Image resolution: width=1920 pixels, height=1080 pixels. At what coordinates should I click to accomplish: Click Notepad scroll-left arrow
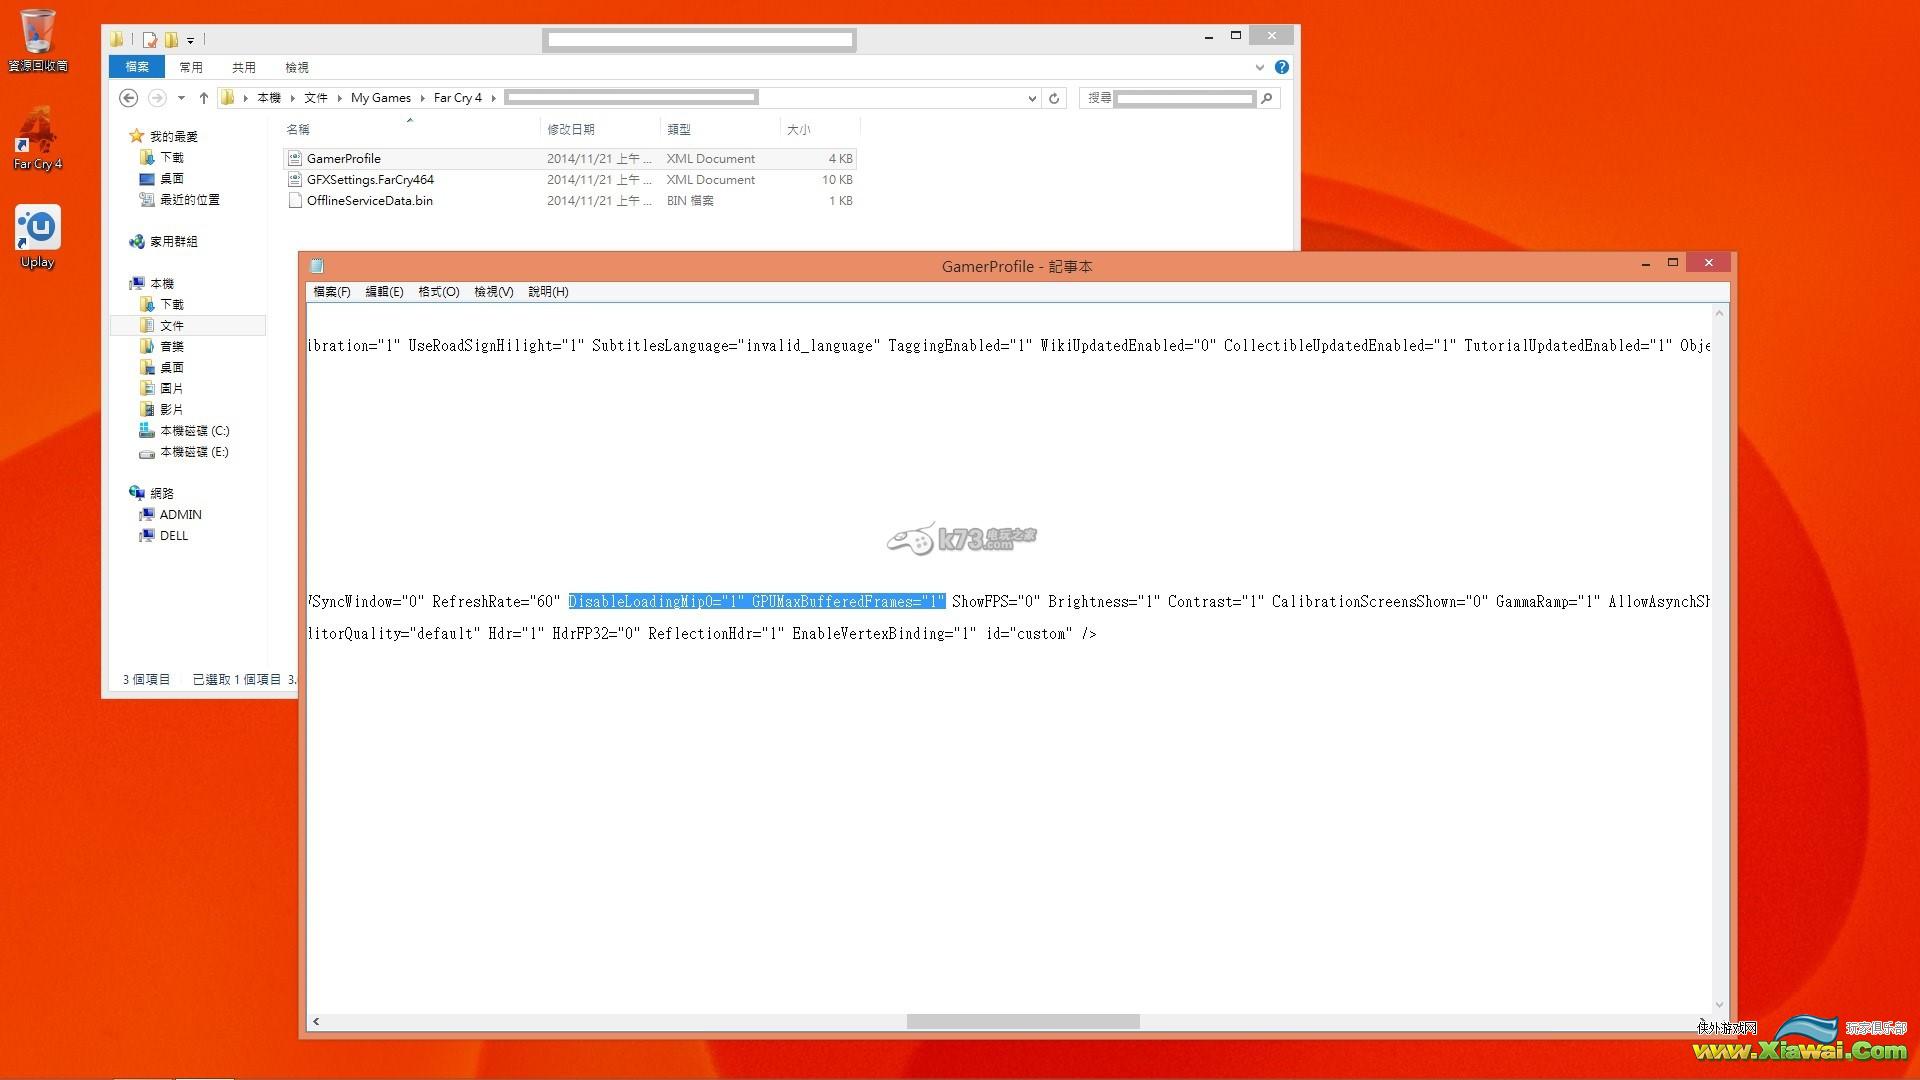coord(316,1021)
